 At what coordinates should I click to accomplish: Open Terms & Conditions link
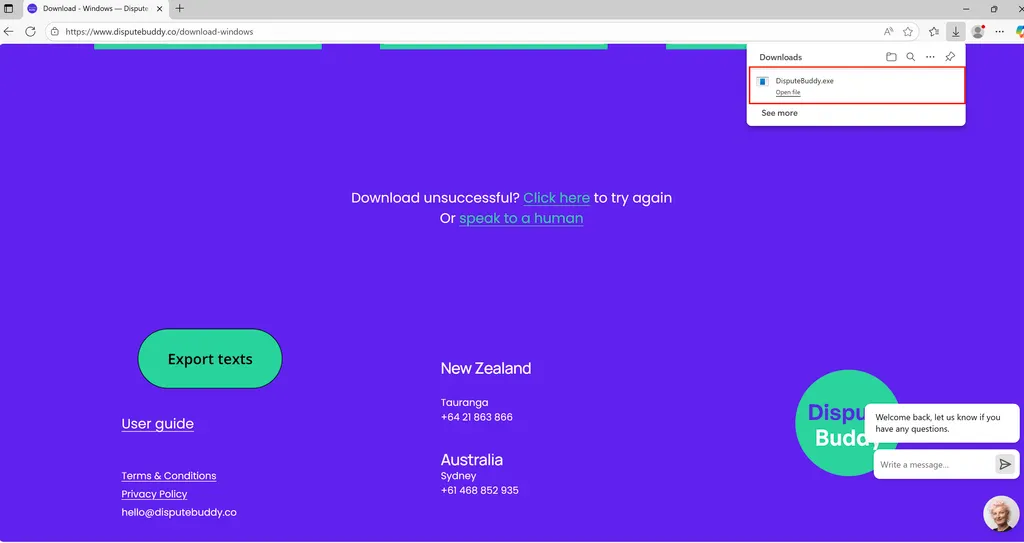point(168,476)
